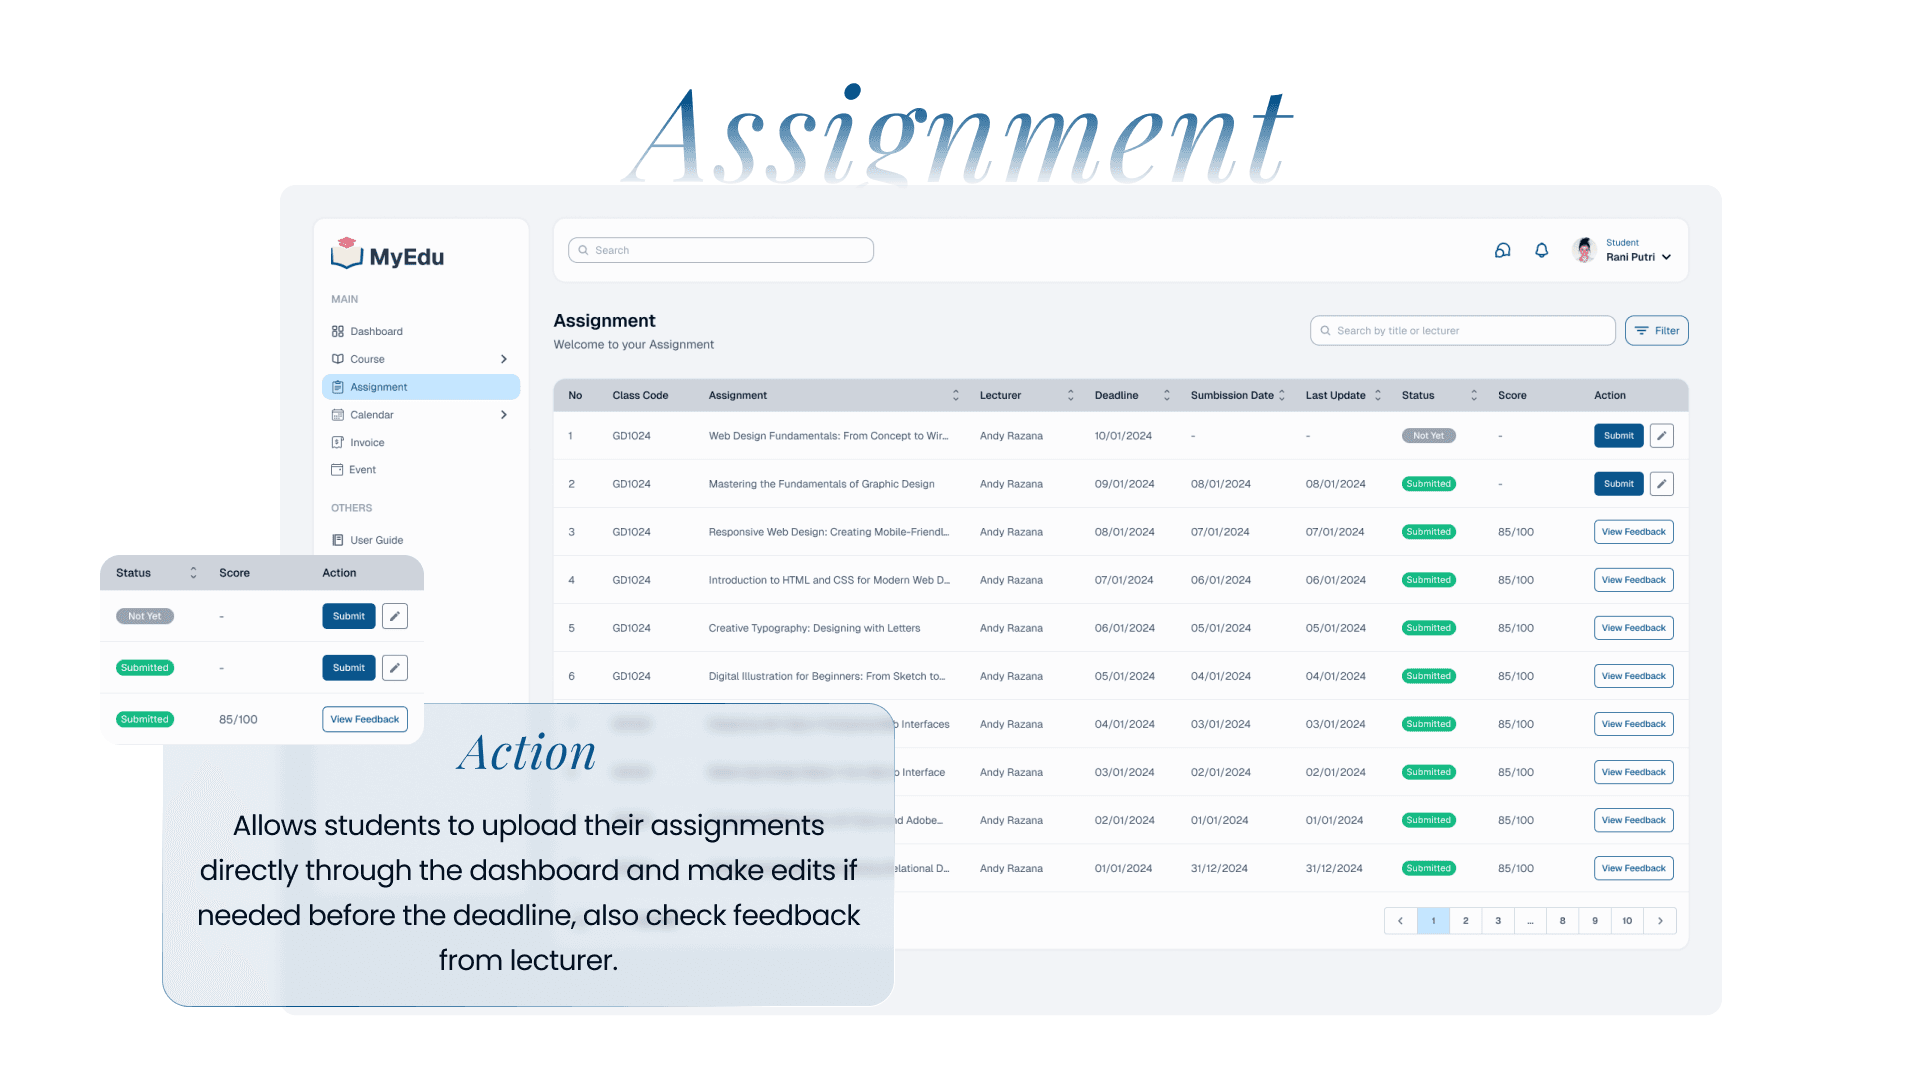Sort table by Deadline column
Screen dimensions: 1920x1080
point(1166,396)
